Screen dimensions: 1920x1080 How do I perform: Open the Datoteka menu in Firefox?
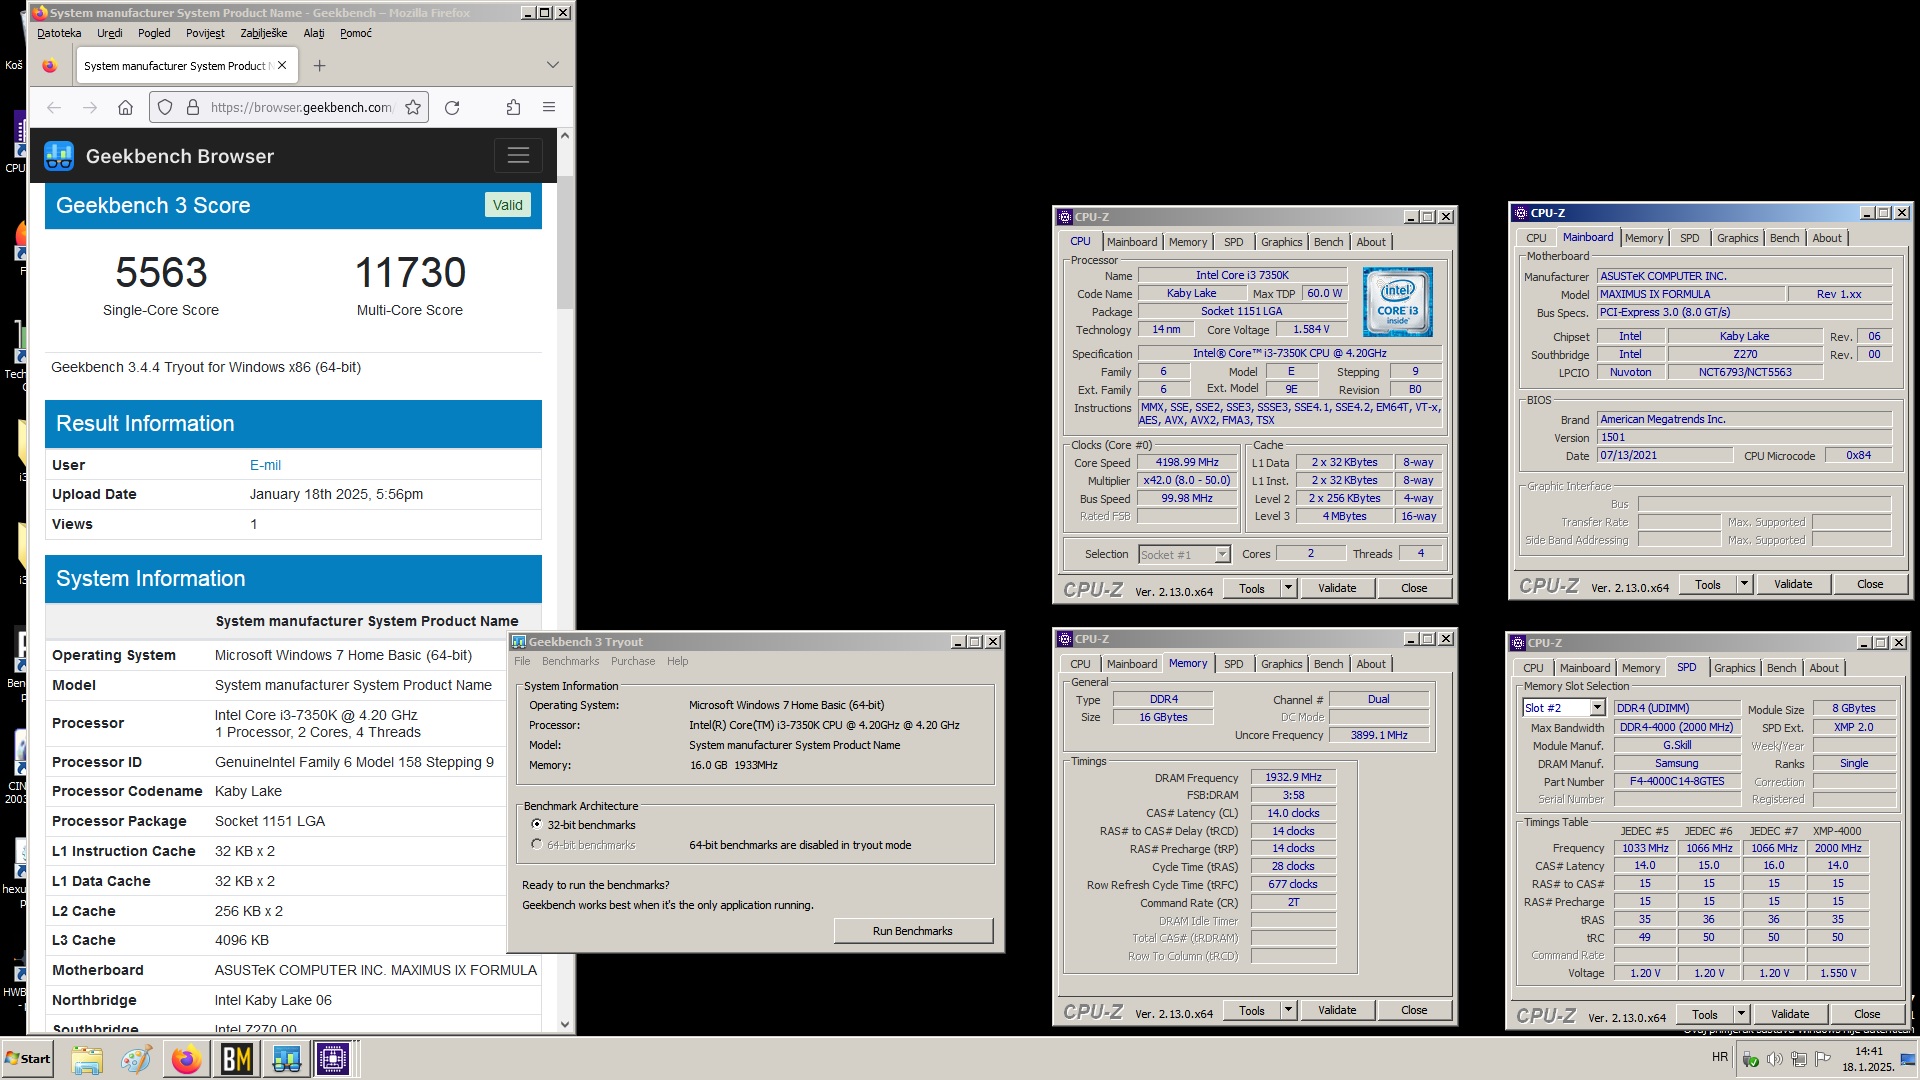pyautogui.click(x=59, y=33)
